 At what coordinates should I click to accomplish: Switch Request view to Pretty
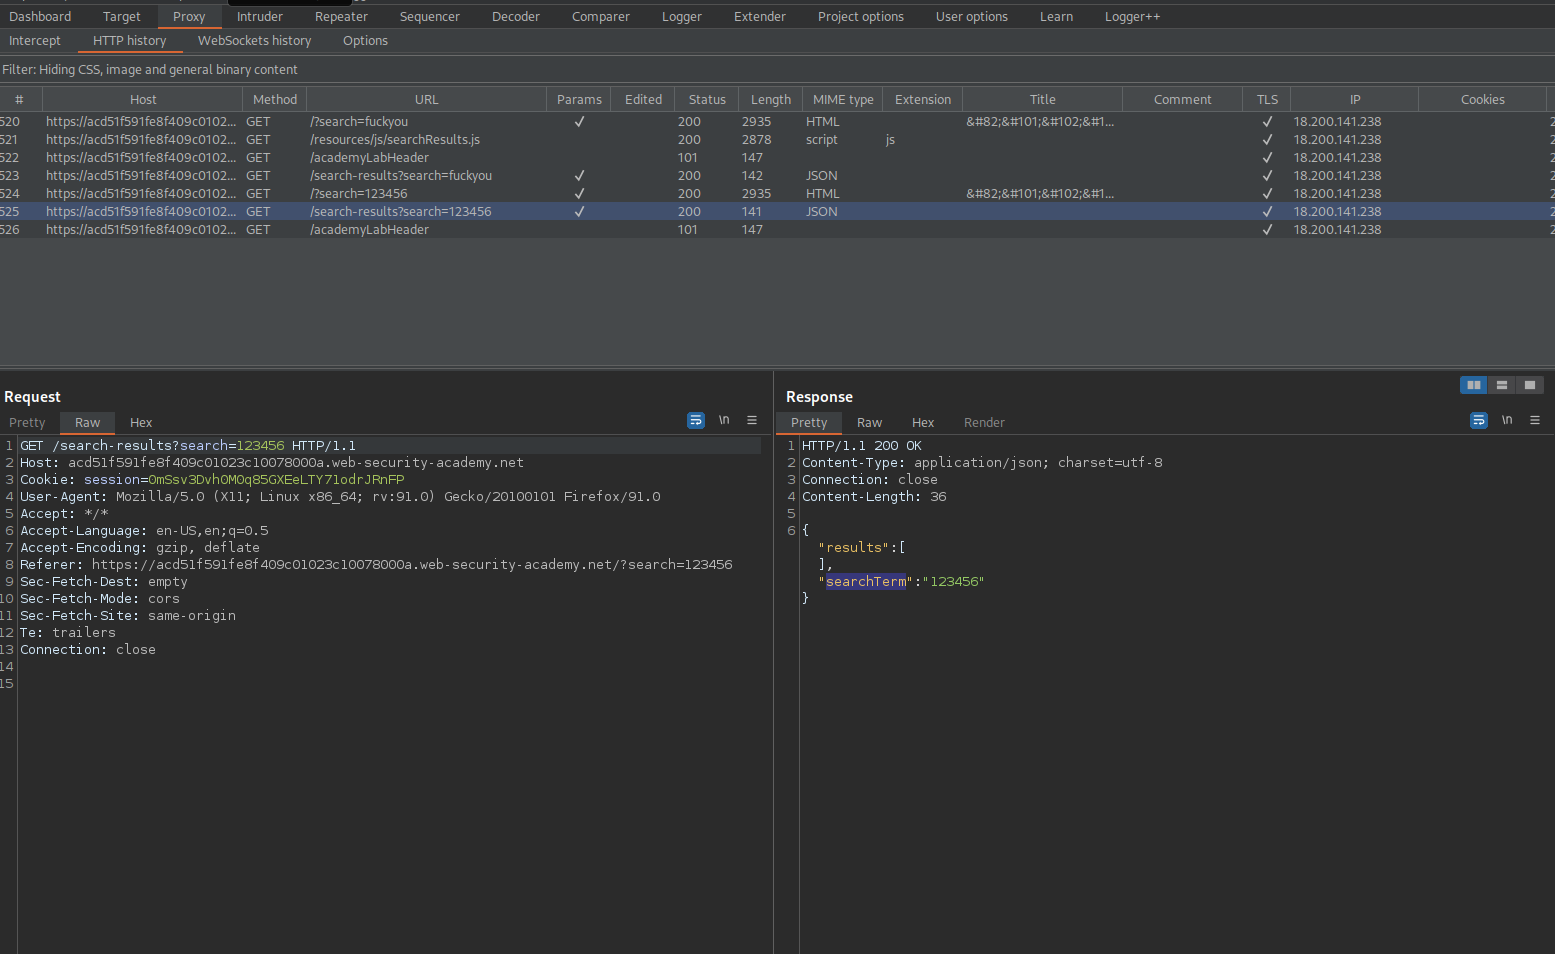[28, 423]
